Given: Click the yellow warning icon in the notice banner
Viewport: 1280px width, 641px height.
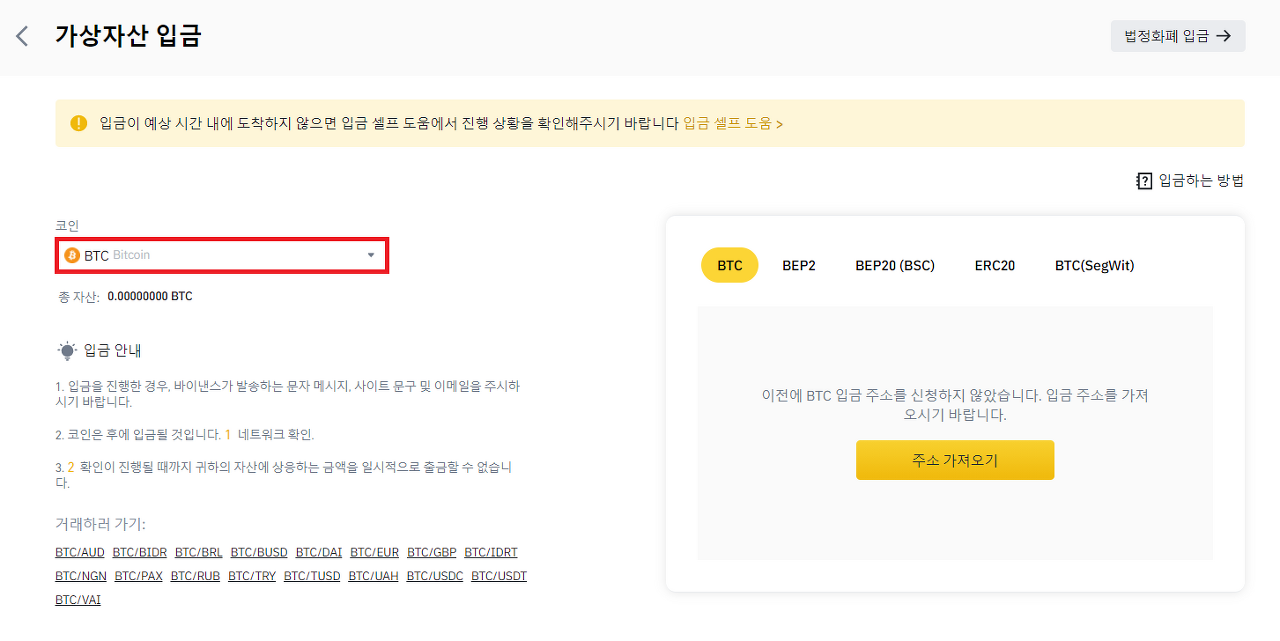Looking at the screenshot, I should coord(79,124).
